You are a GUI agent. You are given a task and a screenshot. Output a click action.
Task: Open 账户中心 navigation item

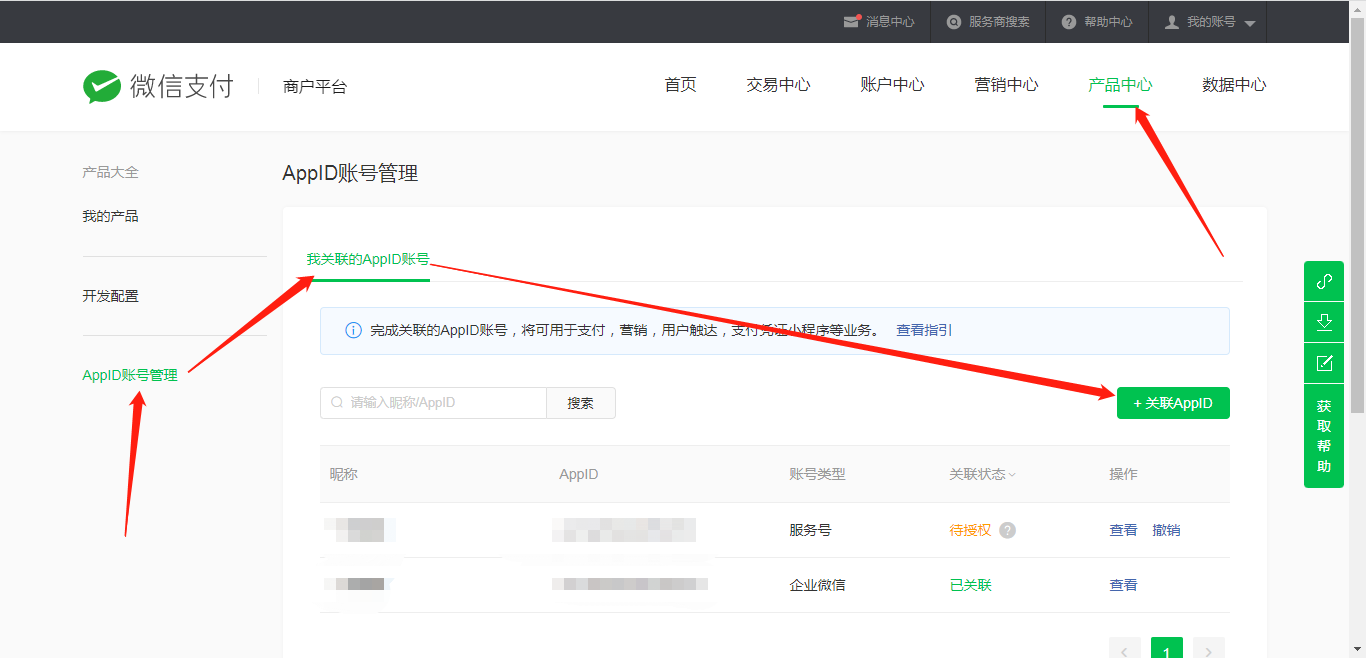[892, 85]
